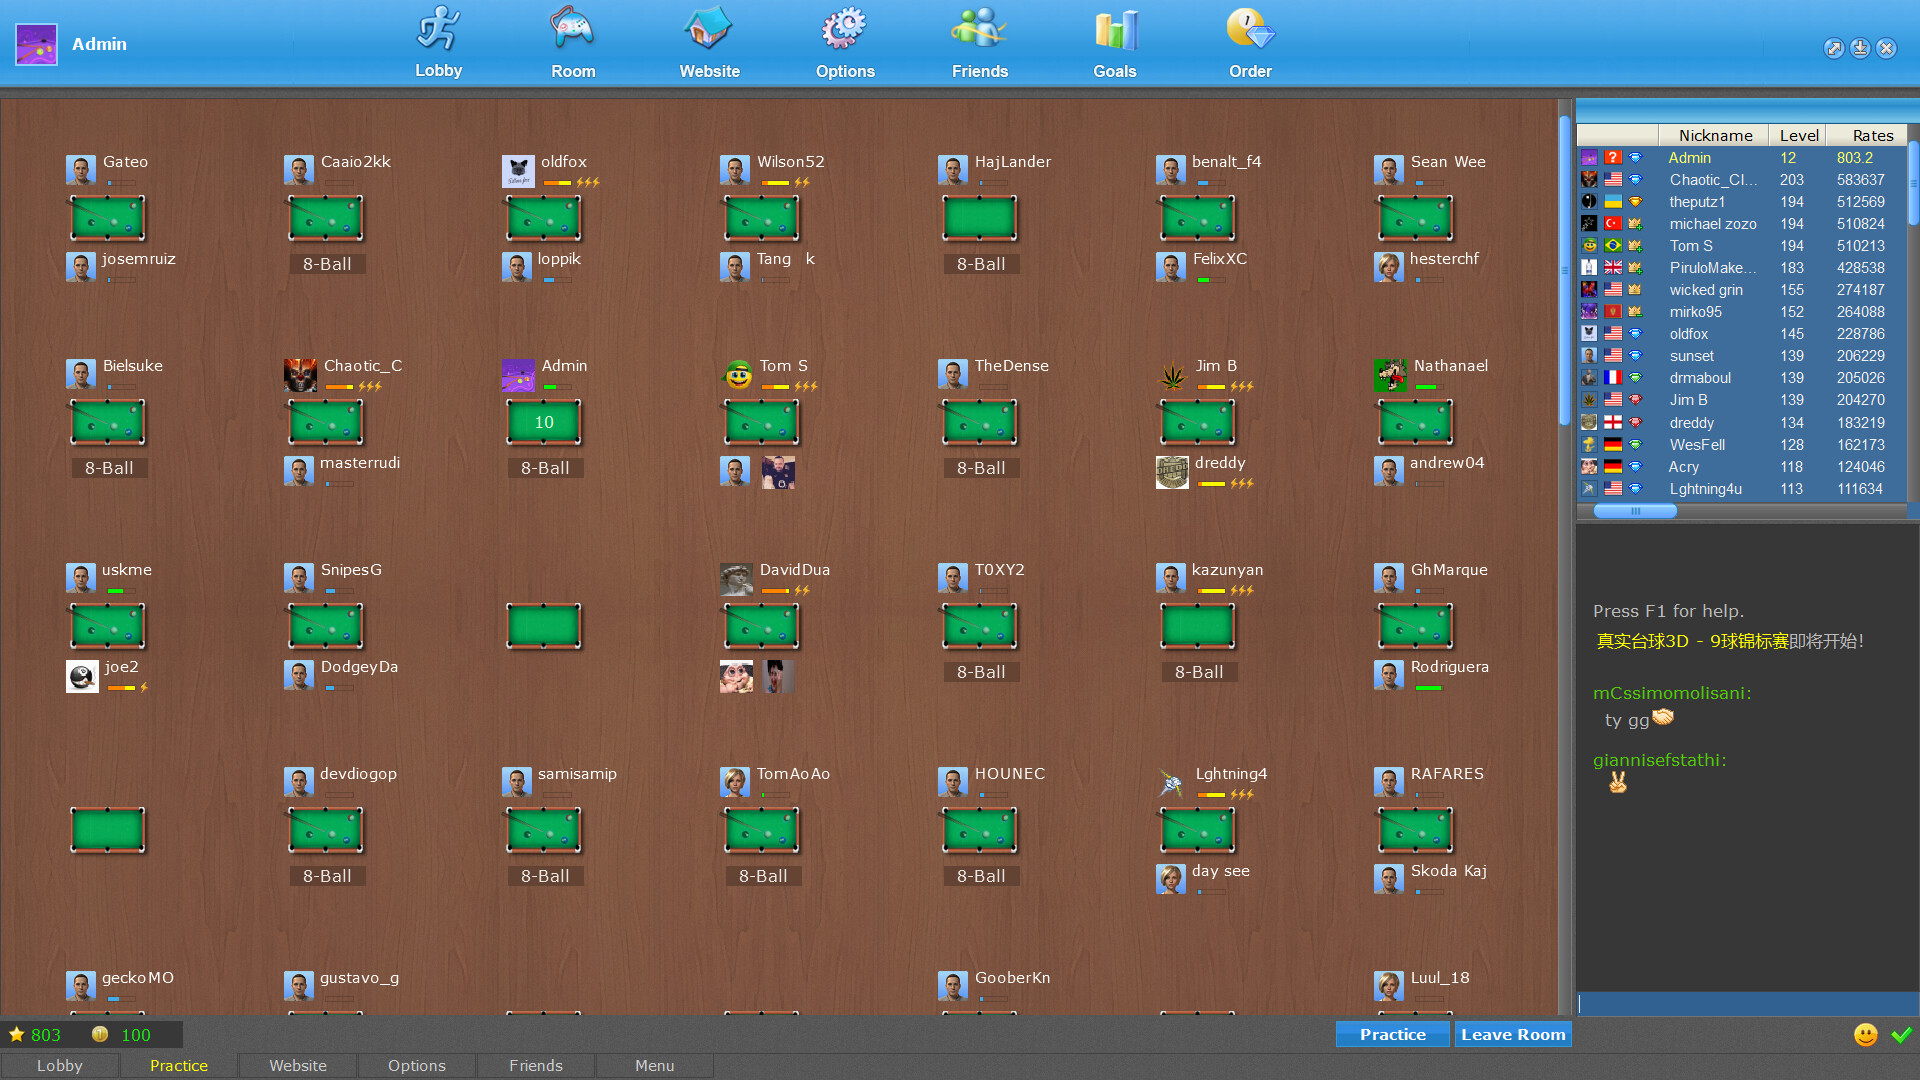The height and width of the screenshot is (1080, 1920).
Task: Sort player list by Rates column
Action: pyautogui.click(x=1868, y=135)
